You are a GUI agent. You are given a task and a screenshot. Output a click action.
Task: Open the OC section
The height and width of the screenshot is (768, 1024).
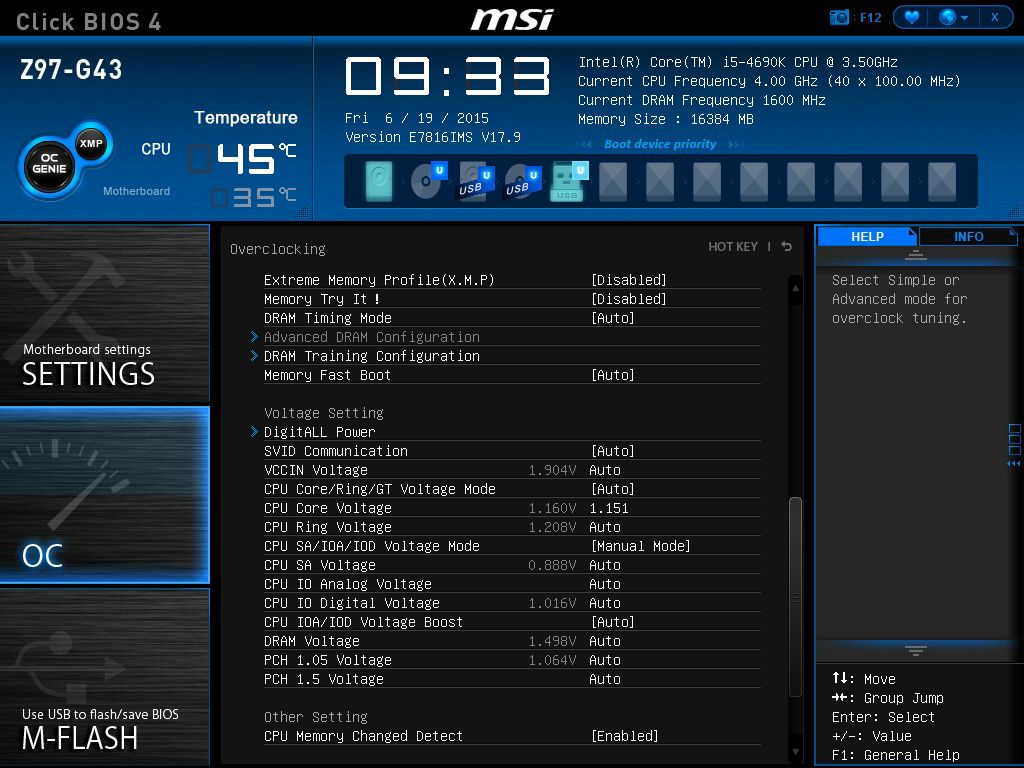pyautogui.click(x=104, y=494)
